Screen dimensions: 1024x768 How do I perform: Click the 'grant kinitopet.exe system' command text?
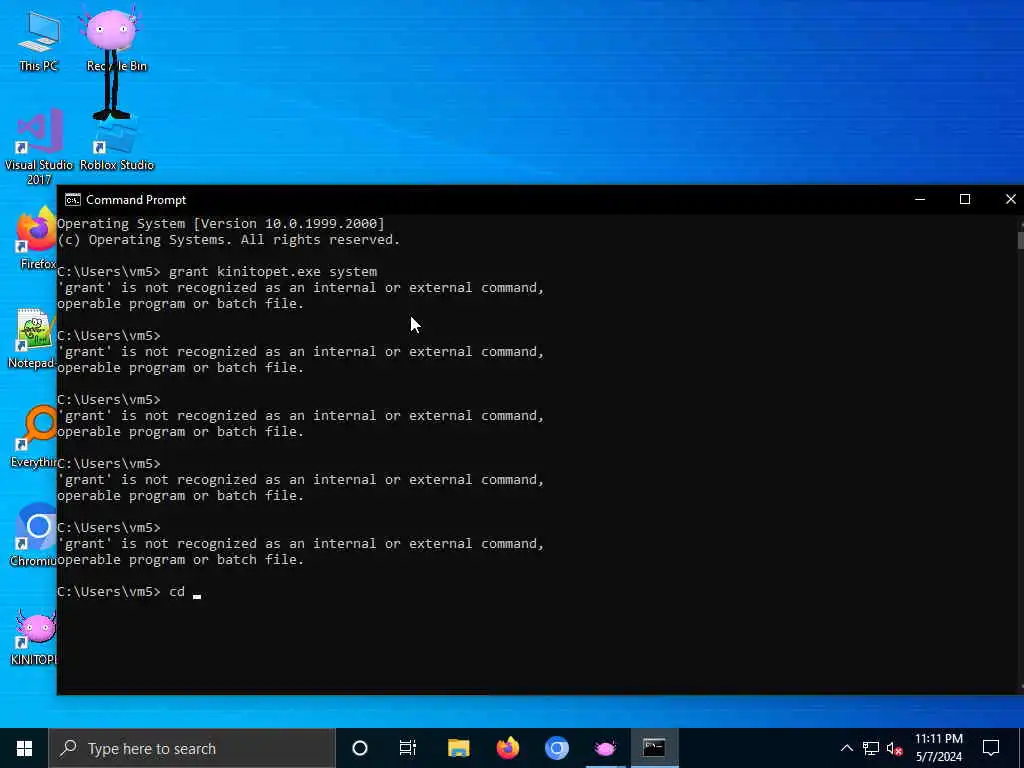pyautogui.click(x=273, y=272)
